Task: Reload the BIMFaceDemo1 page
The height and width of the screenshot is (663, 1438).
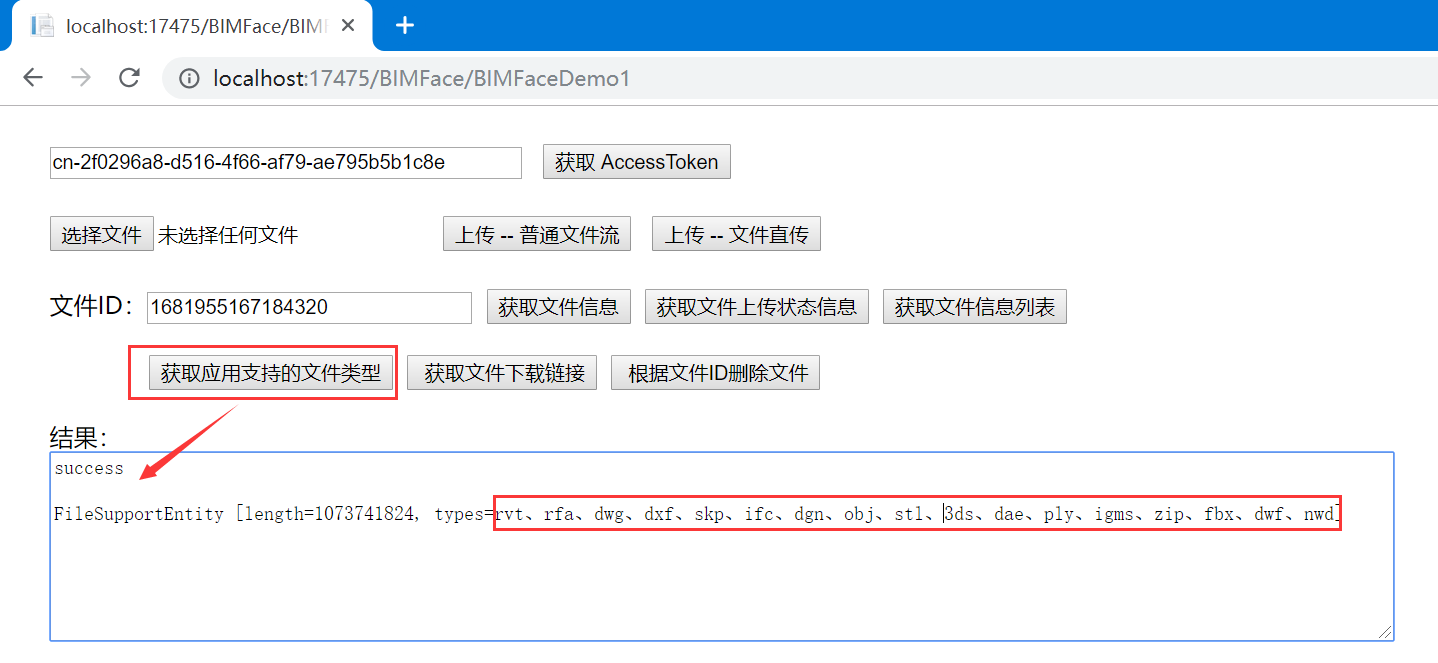Action: (x=129, y=77)
